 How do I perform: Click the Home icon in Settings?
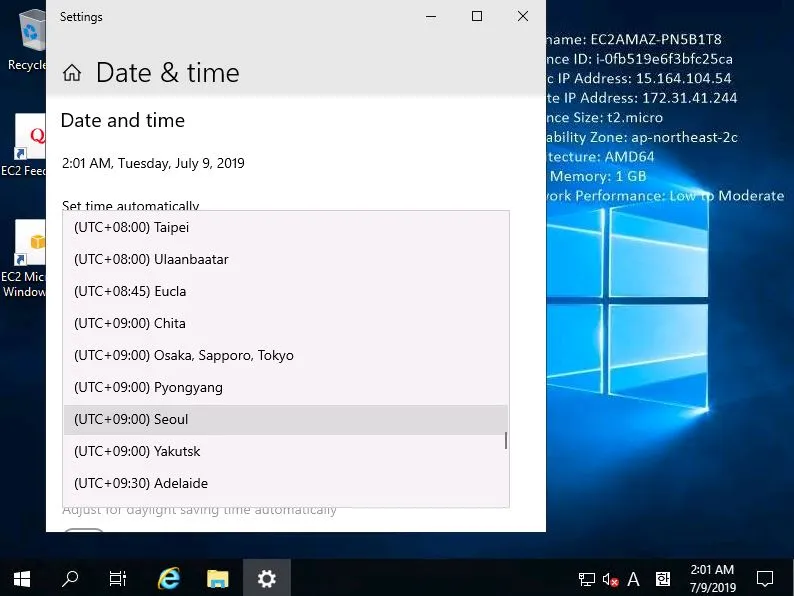click(72, 73)
